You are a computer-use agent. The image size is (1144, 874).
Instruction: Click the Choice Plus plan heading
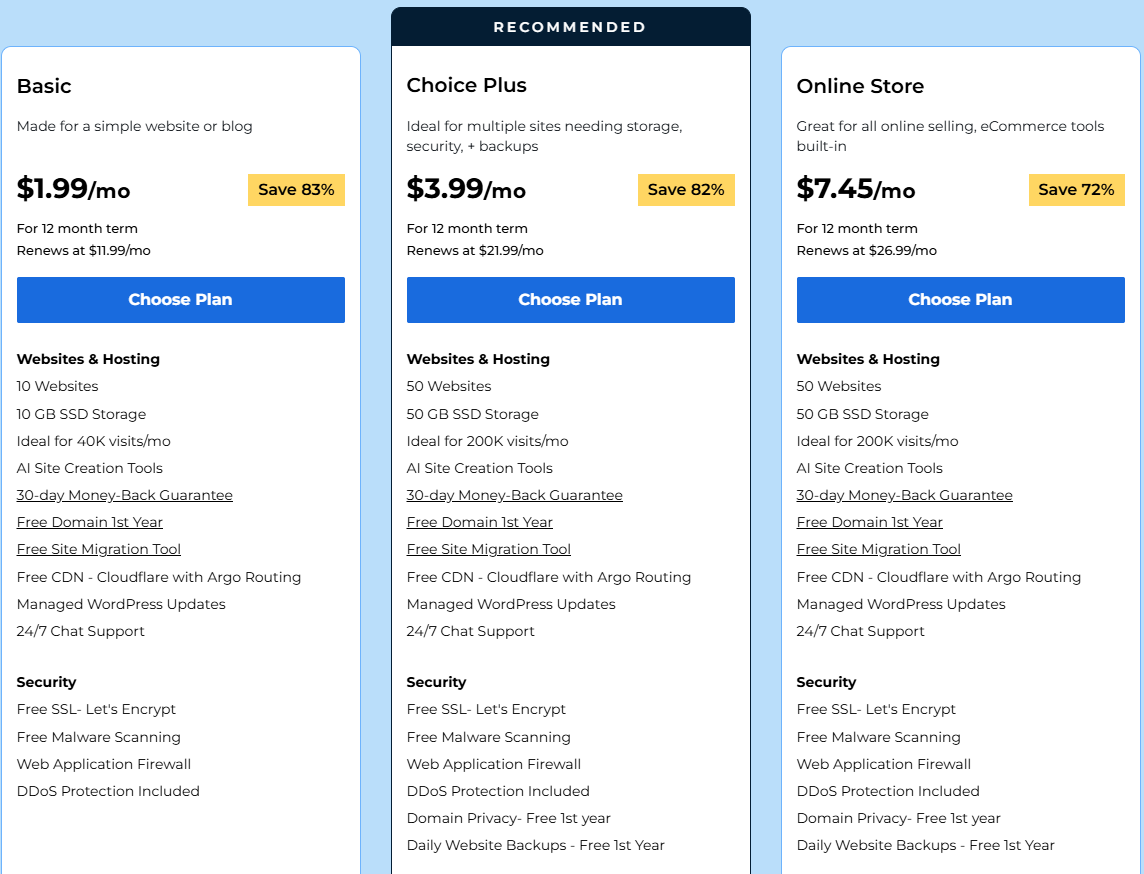coord(467,86)
